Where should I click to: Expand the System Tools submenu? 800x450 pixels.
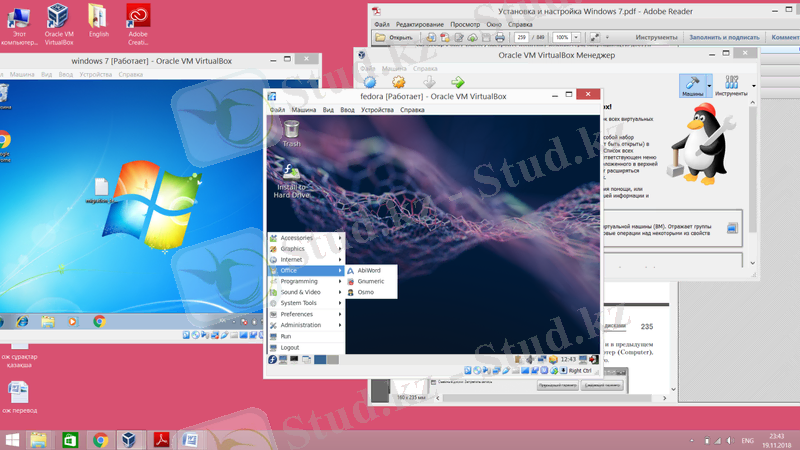(305, 303)
